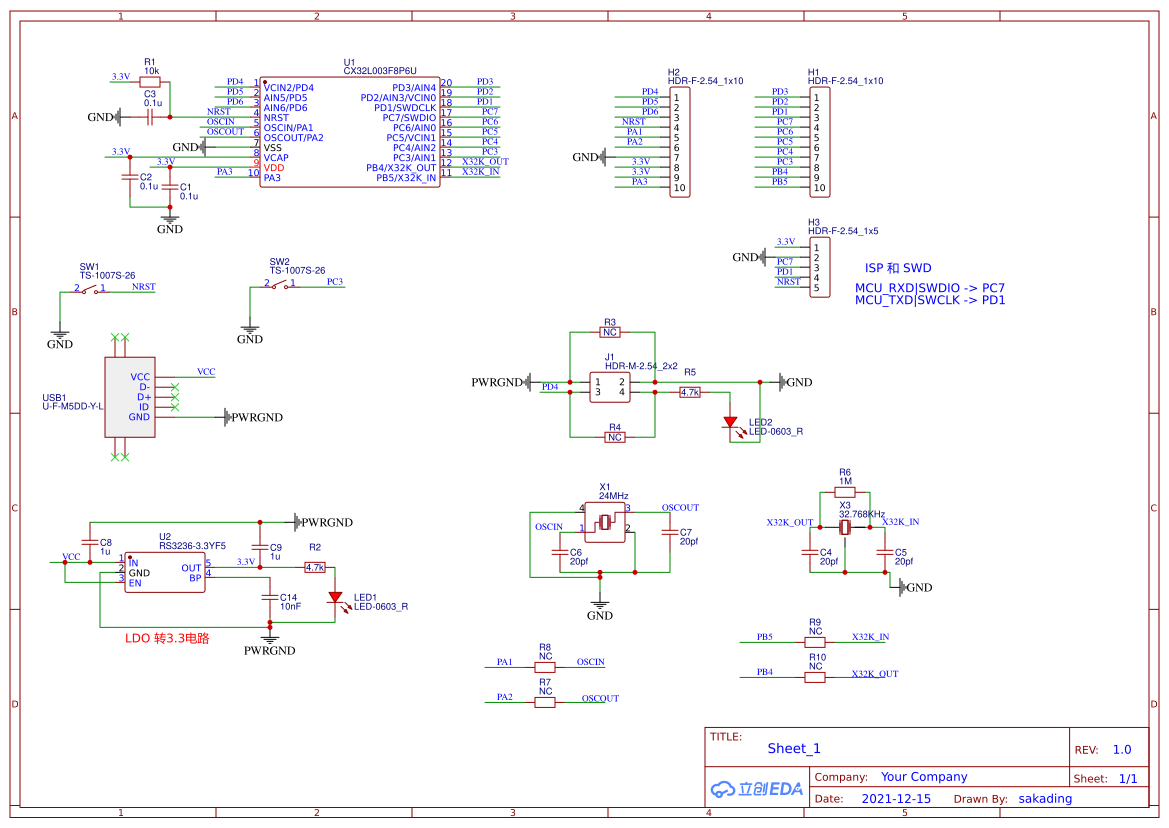Click the X3 32.768KHz crystal symbol
Viewport: 1169px width, 828px height.
[845, 527]
